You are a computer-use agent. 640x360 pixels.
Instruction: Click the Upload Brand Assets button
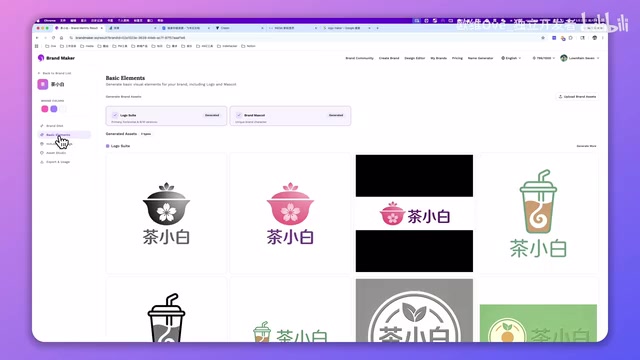tap(577, 97)
